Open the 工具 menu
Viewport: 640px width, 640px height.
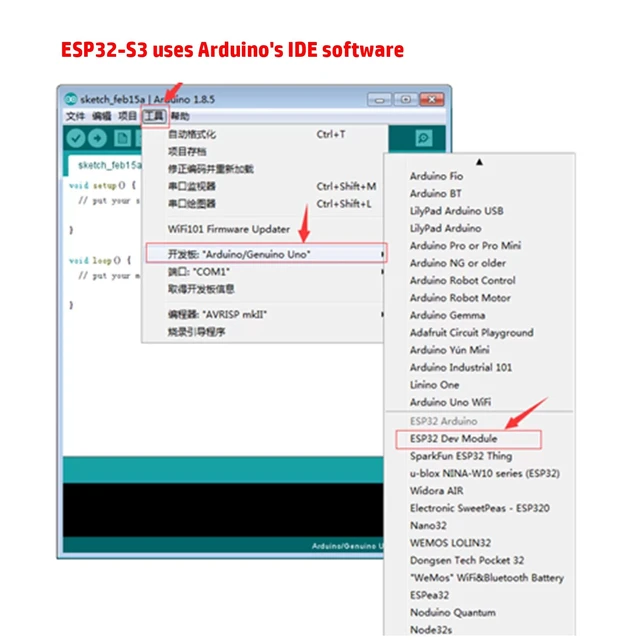[154, 116]
